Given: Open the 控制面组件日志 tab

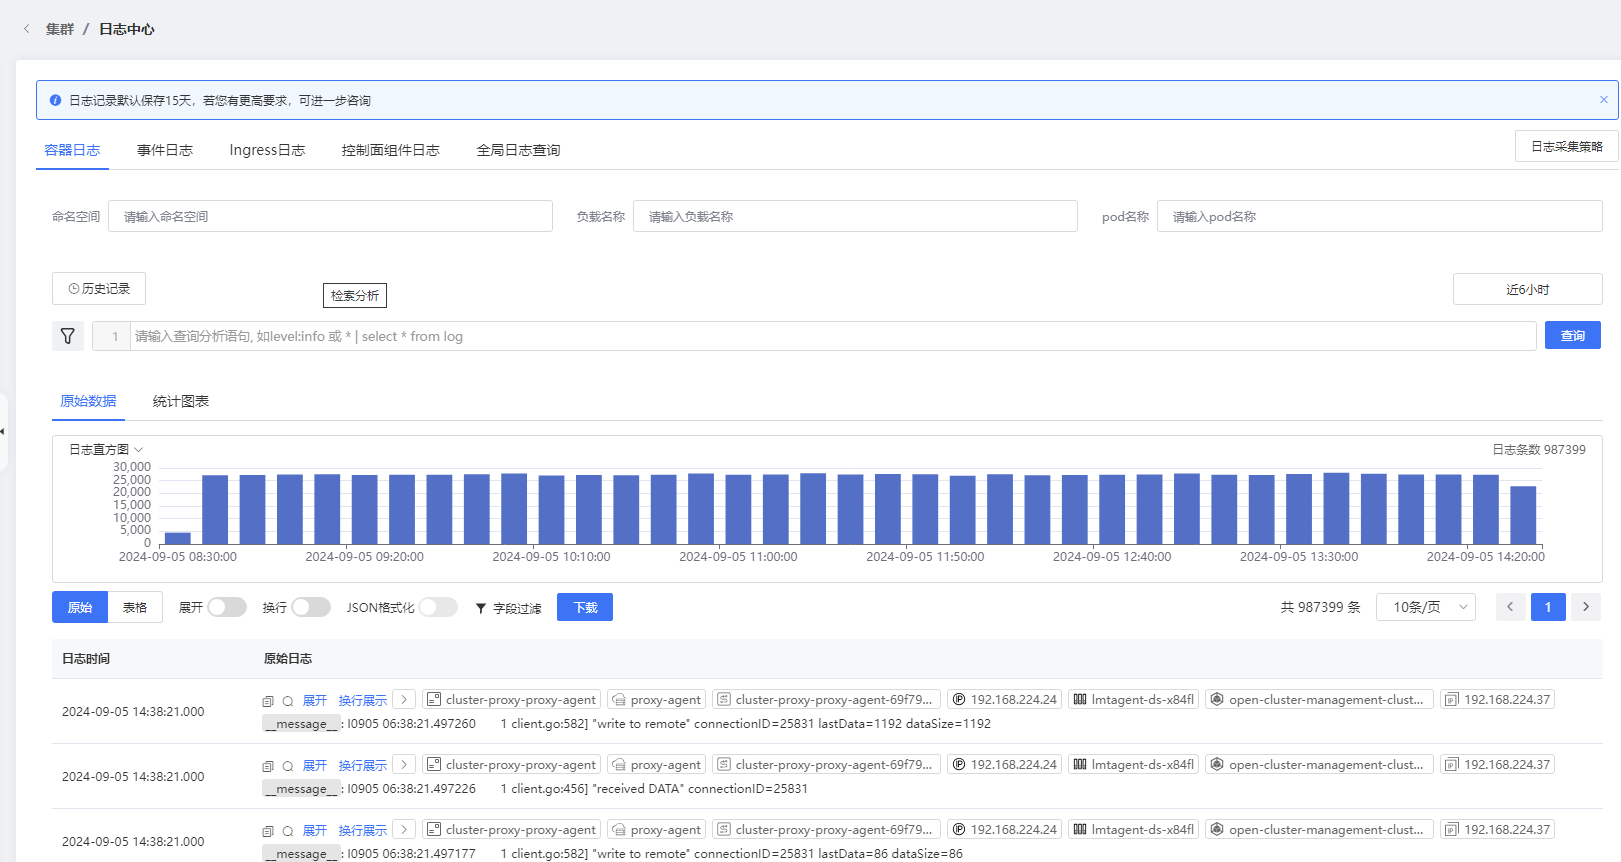Looking at the screenshot, I should coord(390,150).
